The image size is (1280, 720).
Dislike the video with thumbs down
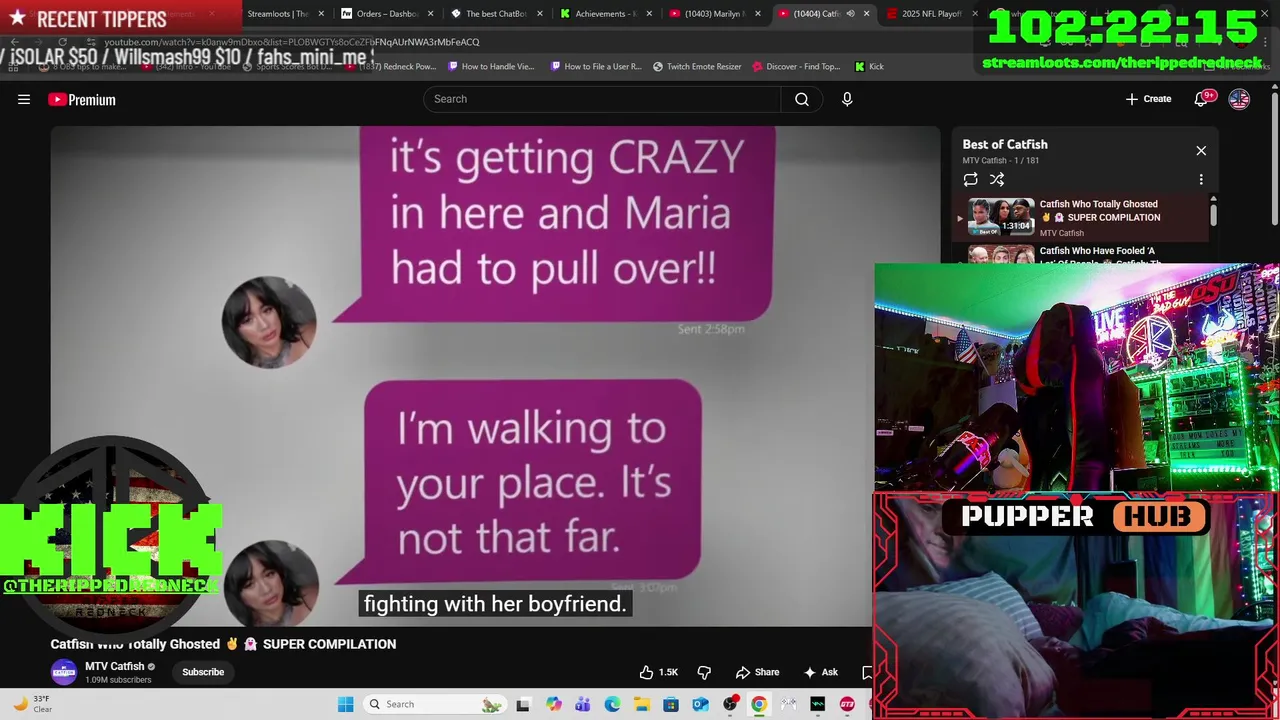(x=704, y=672)
